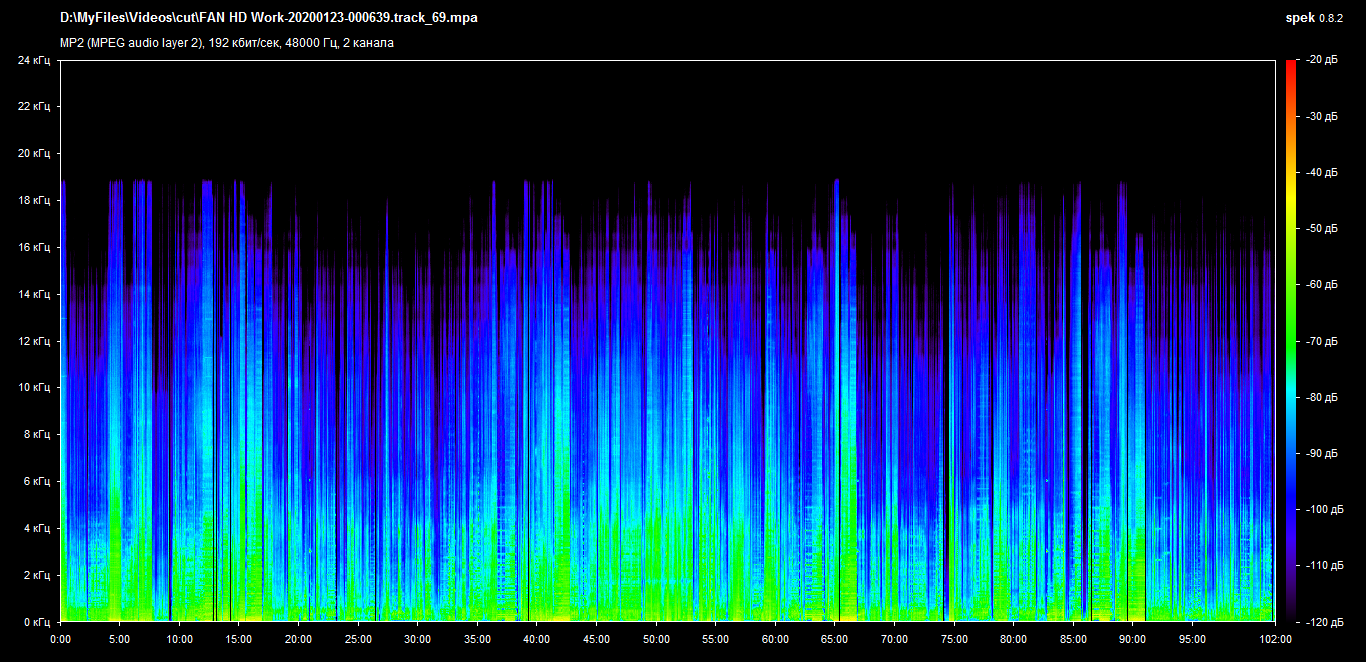
Task: Click the 0 кГц frequency label
Action: click(x=37, y=622)
